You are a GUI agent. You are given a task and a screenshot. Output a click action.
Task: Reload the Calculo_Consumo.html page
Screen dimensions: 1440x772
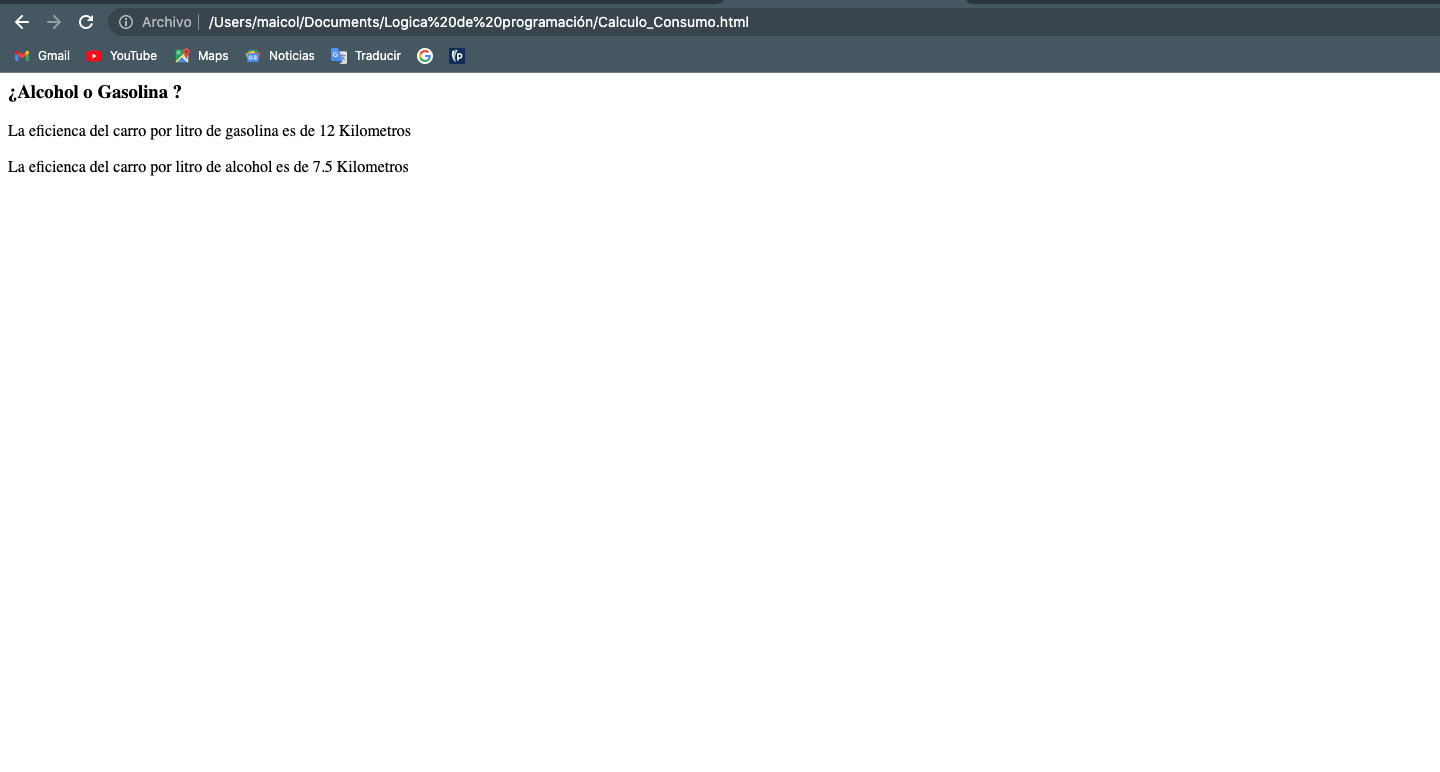86,22
